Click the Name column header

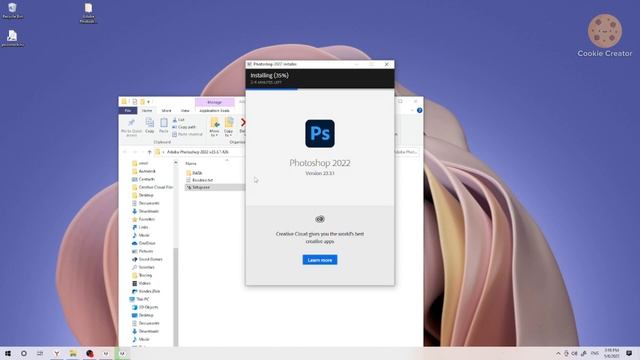click(x=191, y=163)
